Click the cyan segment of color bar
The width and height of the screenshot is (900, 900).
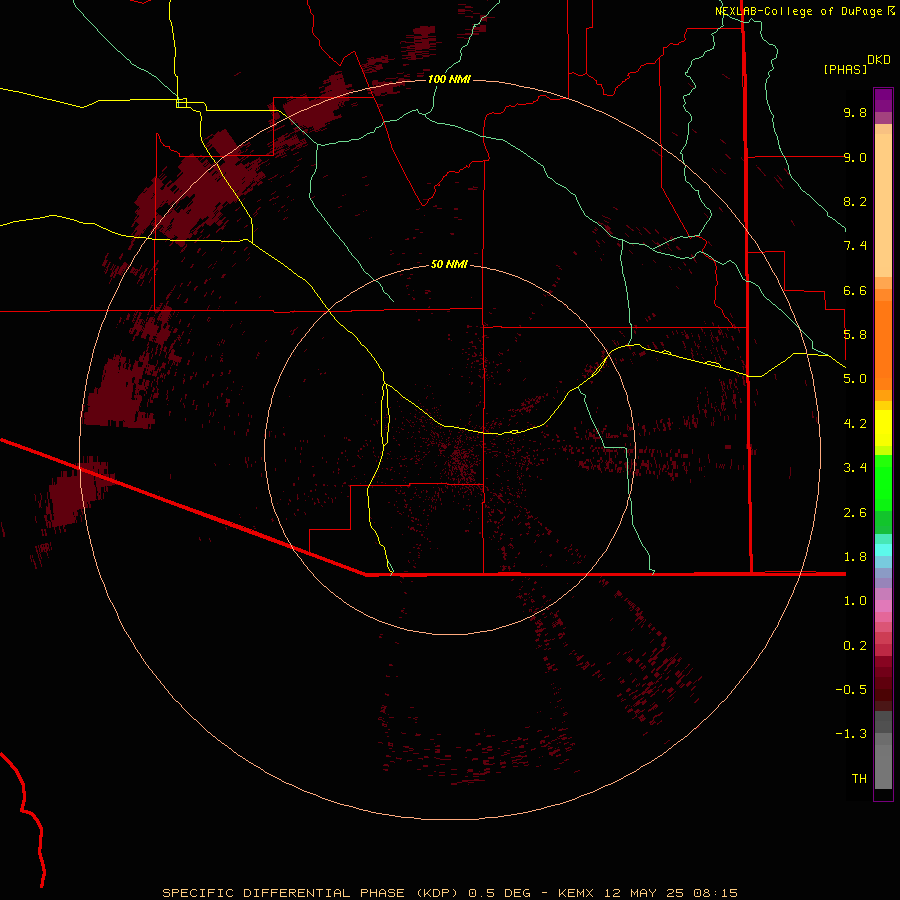tap(883, 550)
